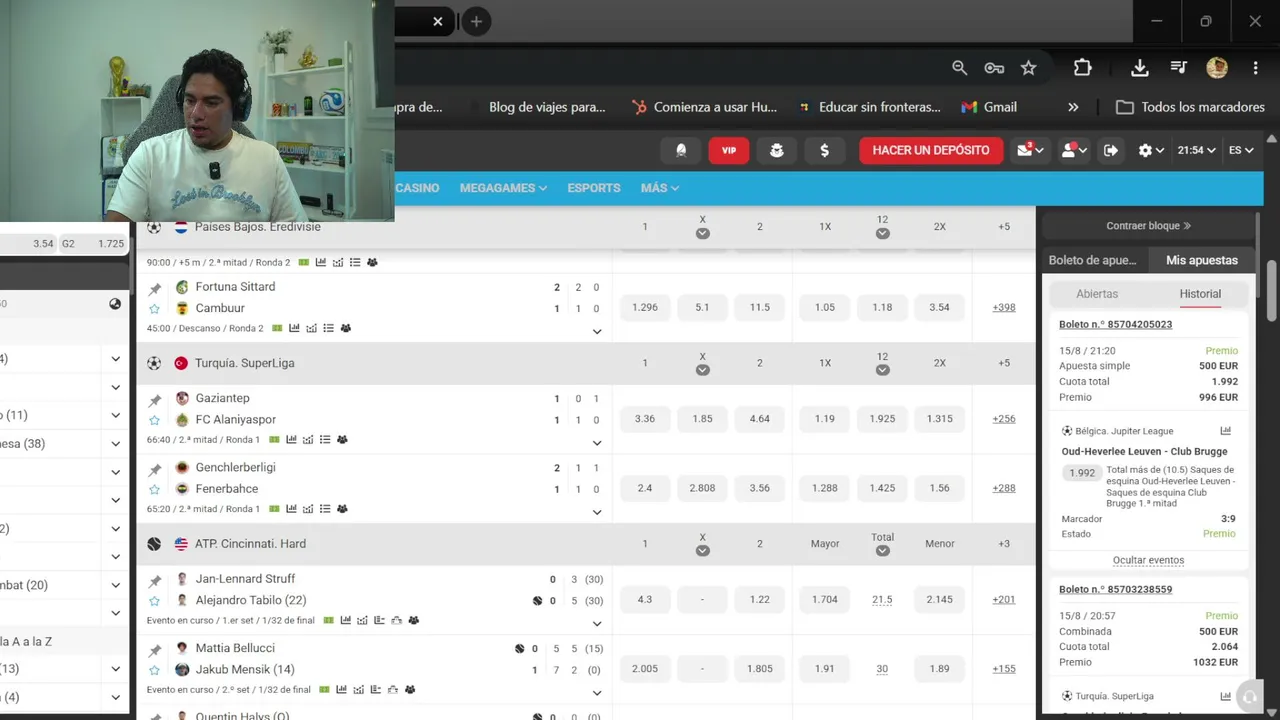Open list icon for Genchlerberligi match row
This screenshot has height=720, width=1280.
click(x=325, y=508)
